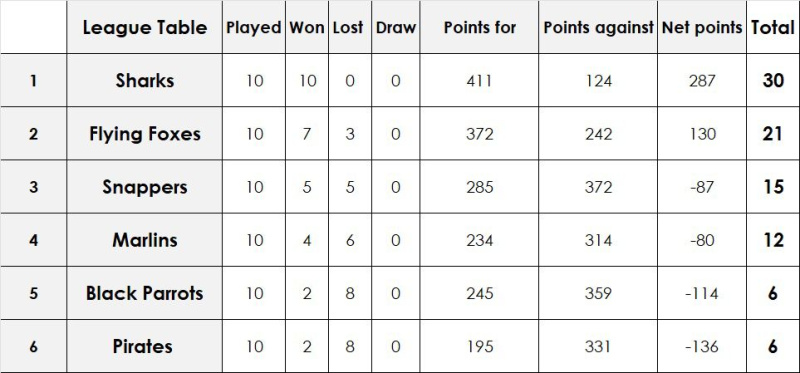Click the Points against column header

(x=598, y=27)
